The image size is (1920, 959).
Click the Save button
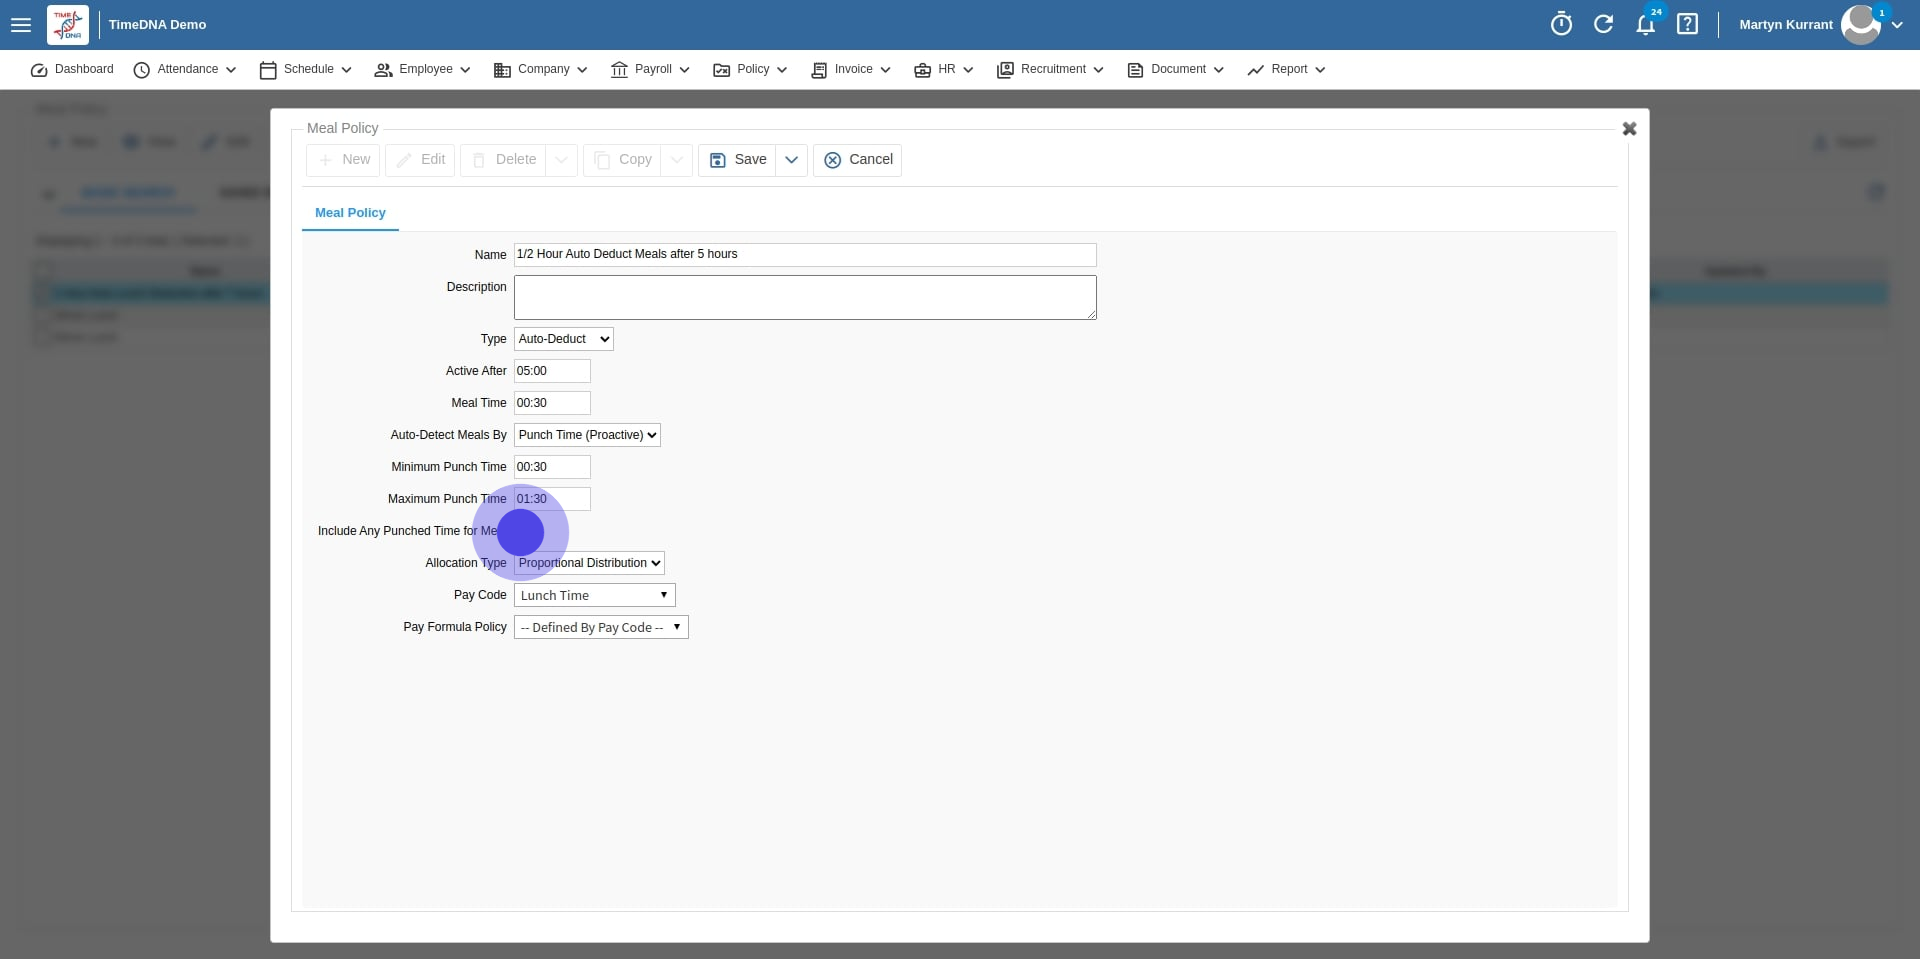[x=738, y=160]
